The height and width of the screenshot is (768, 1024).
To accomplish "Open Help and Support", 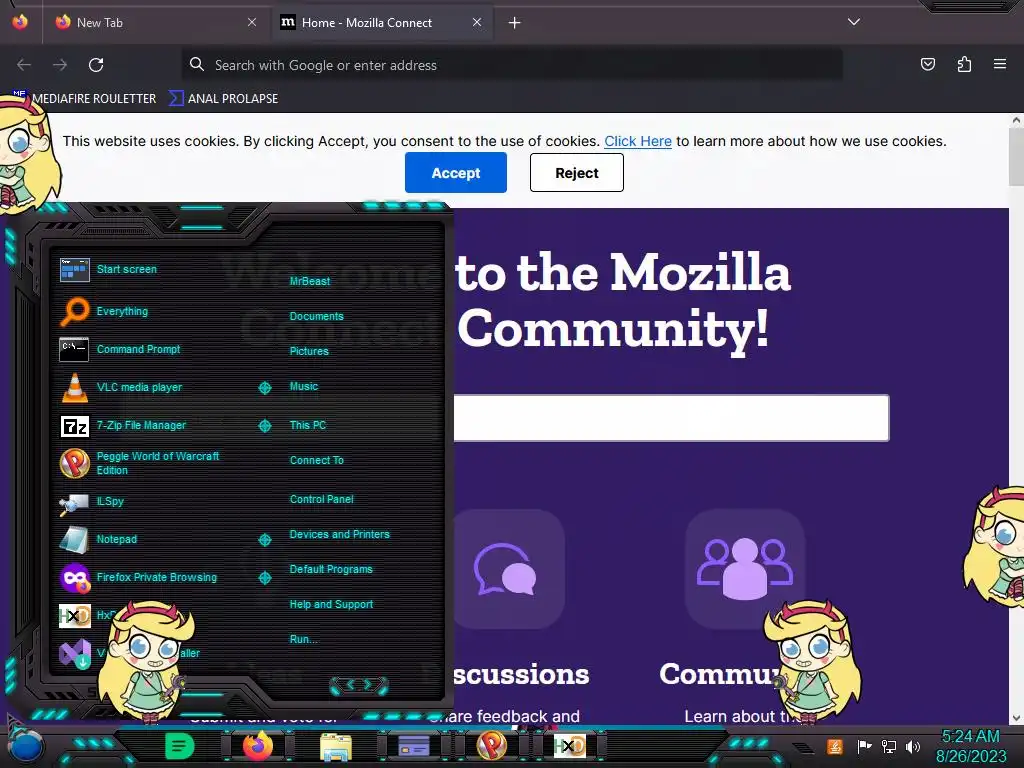I will pos(331,605).
